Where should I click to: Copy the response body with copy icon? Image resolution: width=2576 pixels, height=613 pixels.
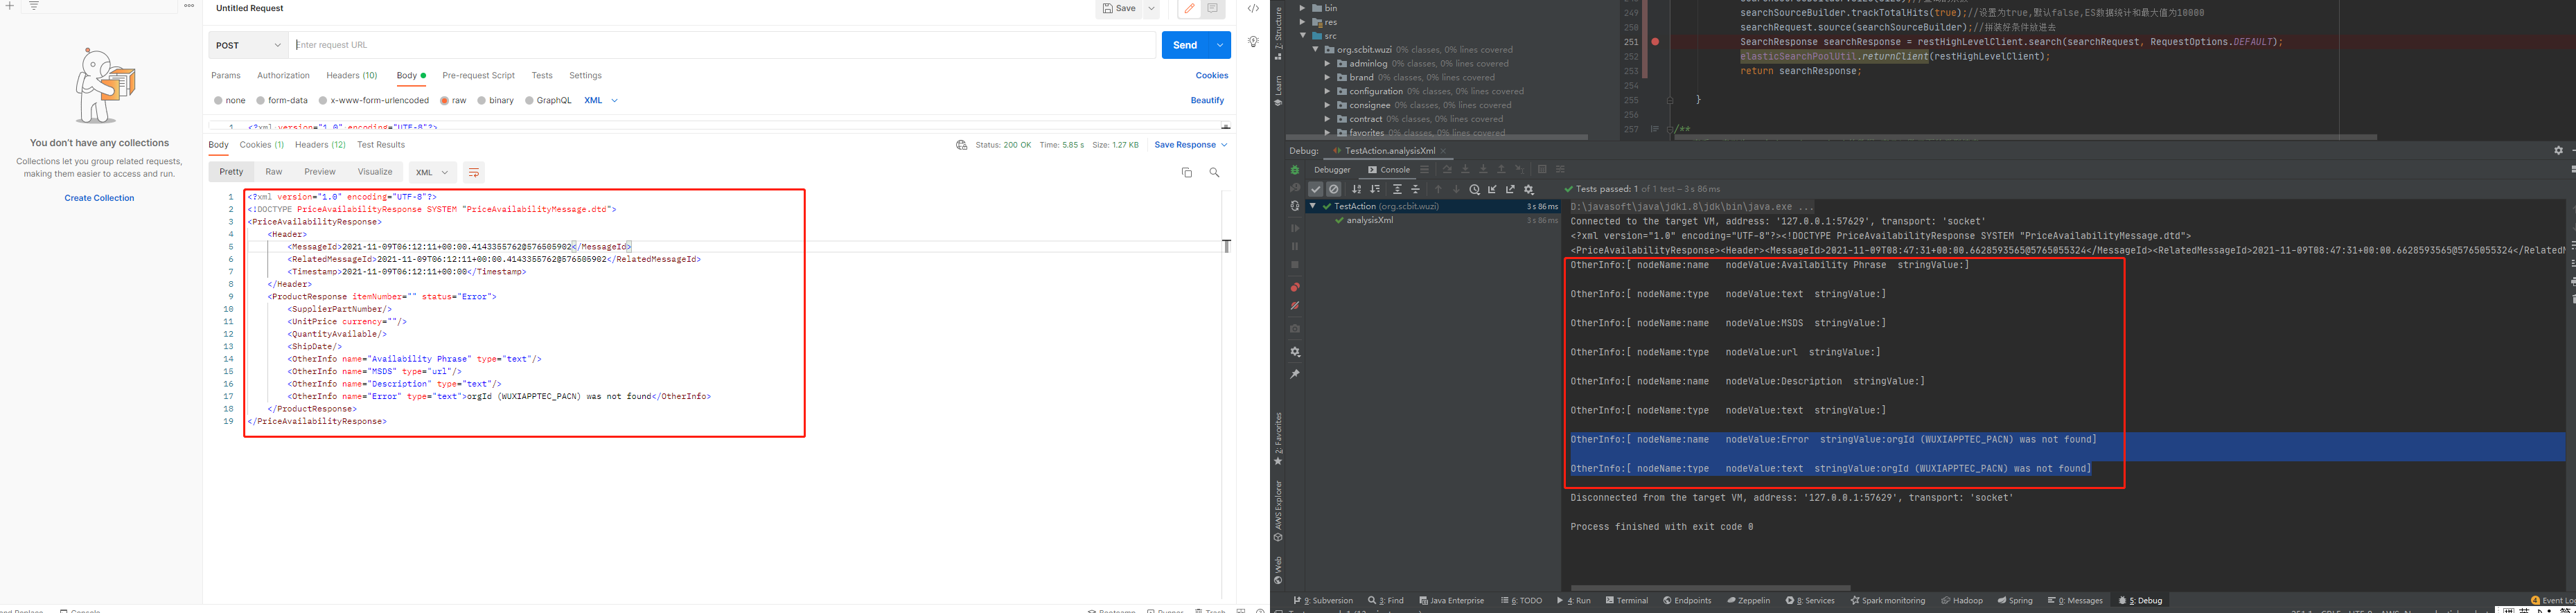(x=1187, y=172)
